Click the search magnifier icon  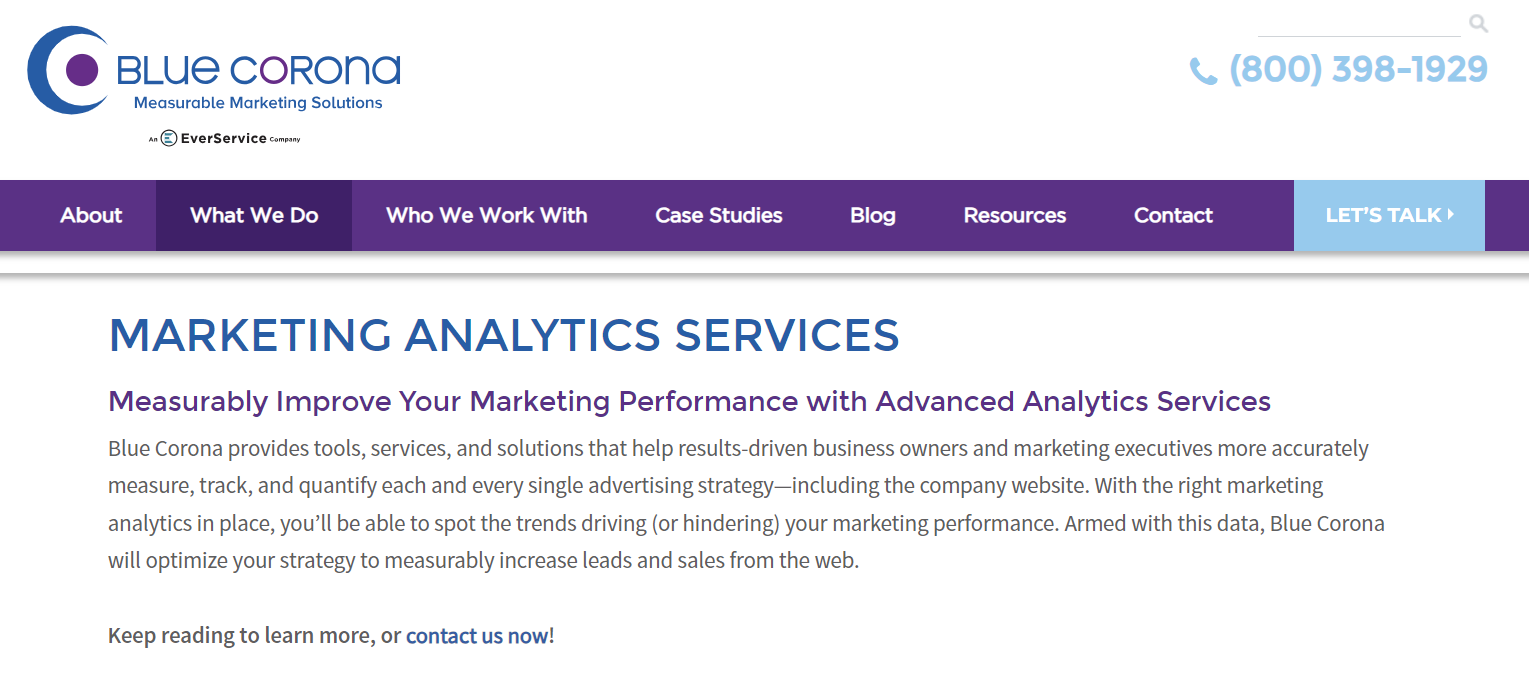click(1478, 23)
